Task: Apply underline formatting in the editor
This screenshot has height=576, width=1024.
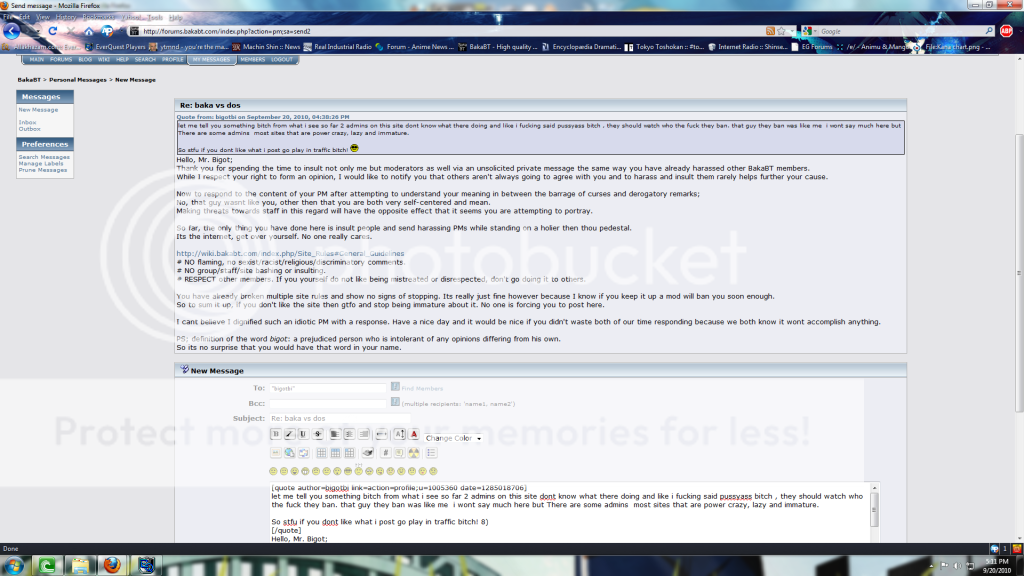Action: (303, 434)
